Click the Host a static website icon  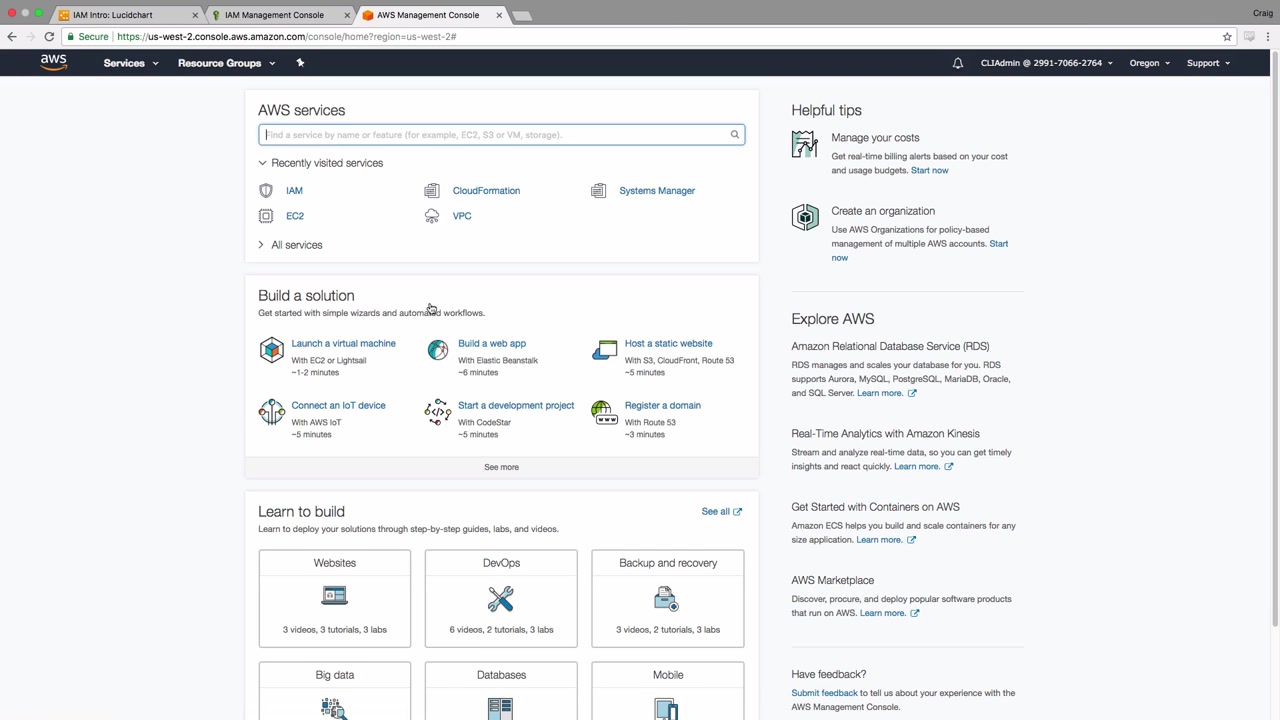click(x=605, y=350)
